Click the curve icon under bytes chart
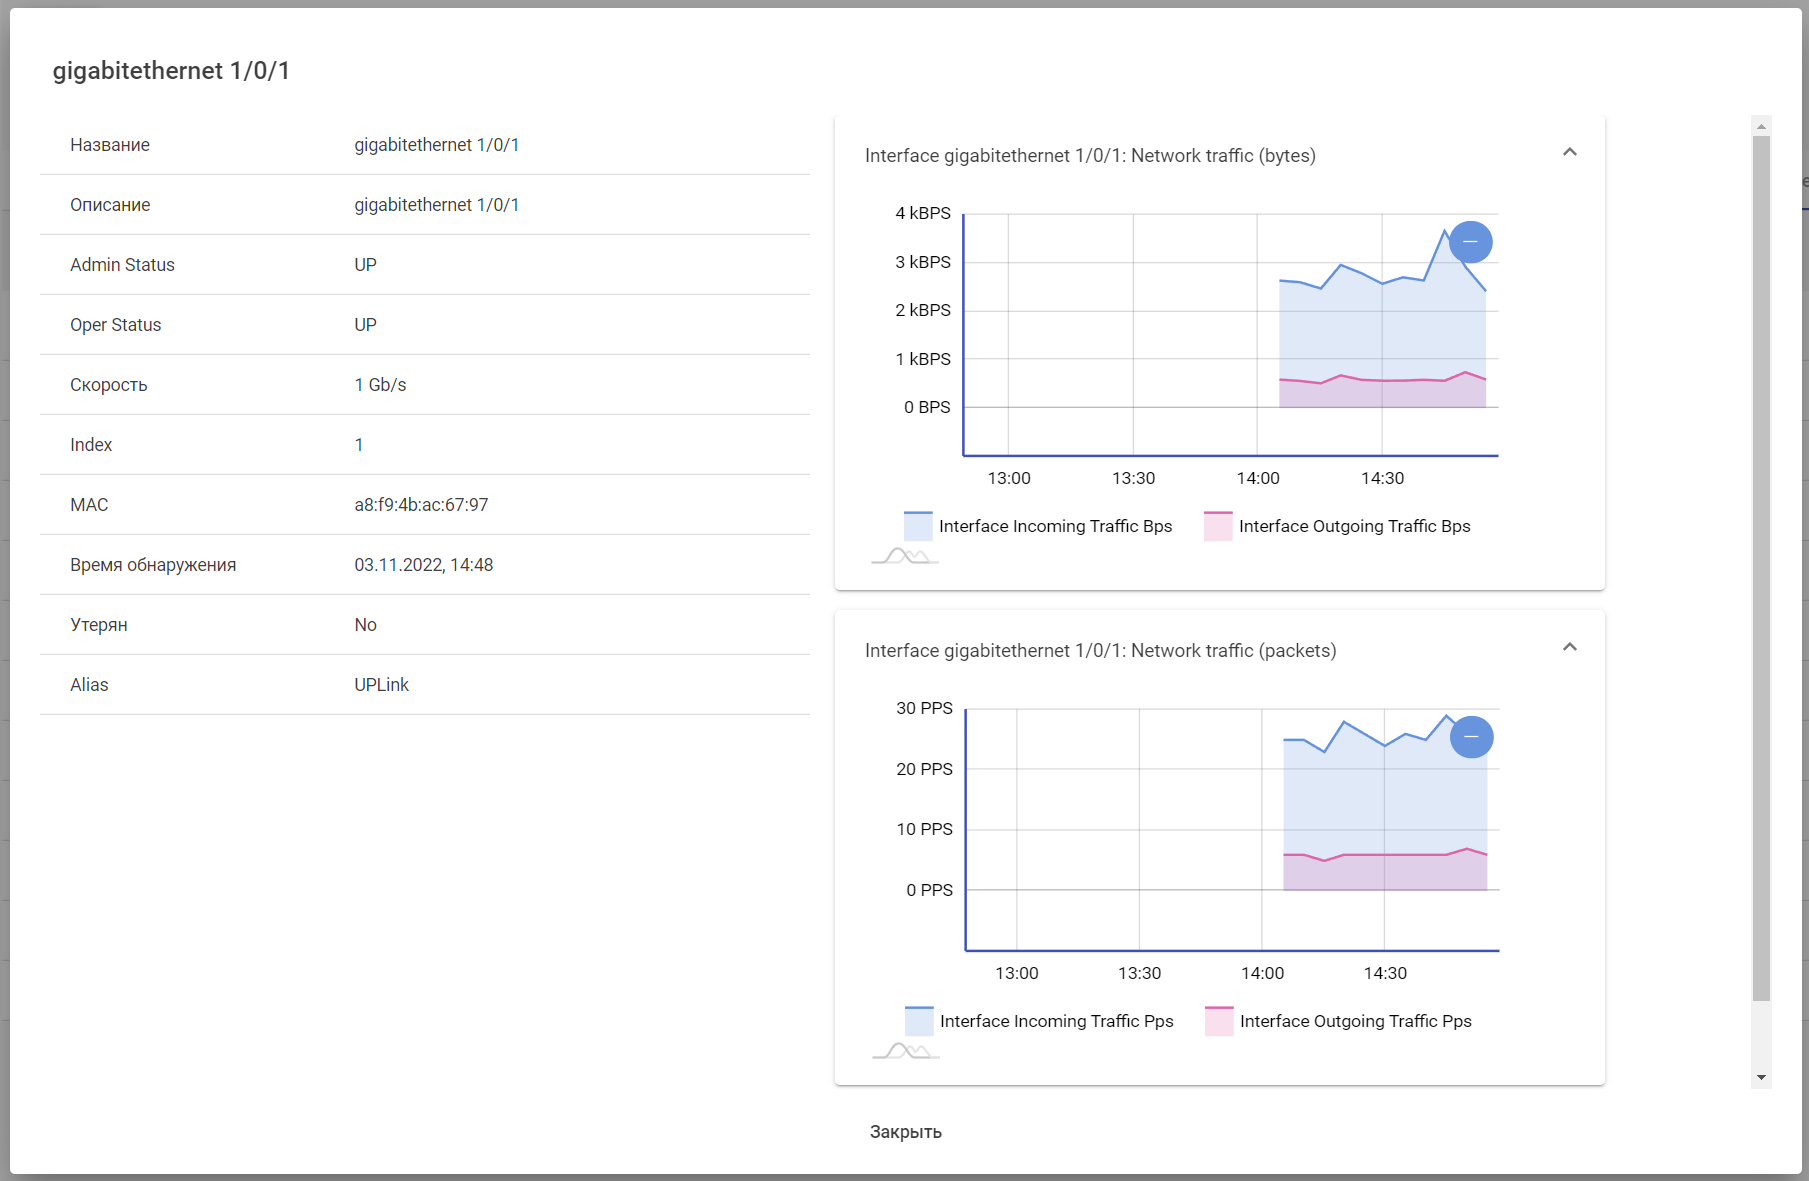 coord(905,556)
